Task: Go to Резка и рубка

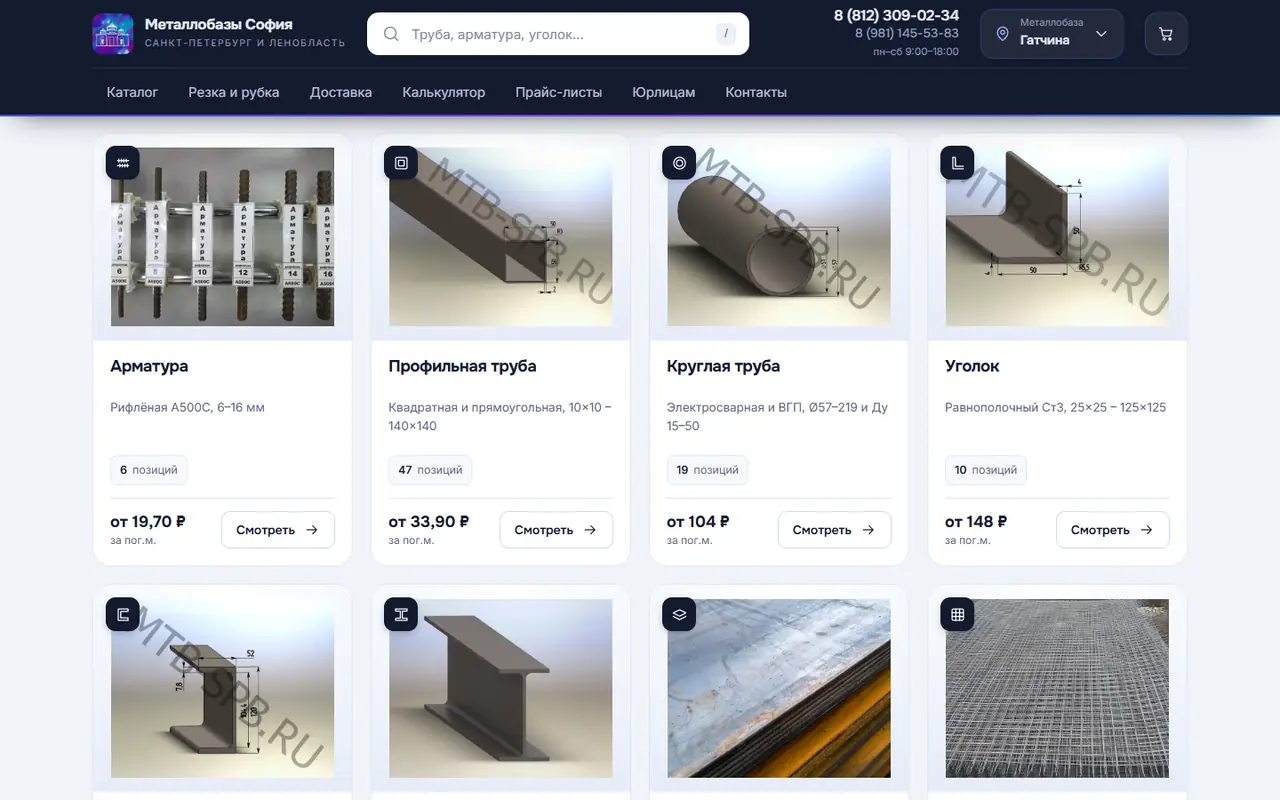Action: [x=234, y=92]
